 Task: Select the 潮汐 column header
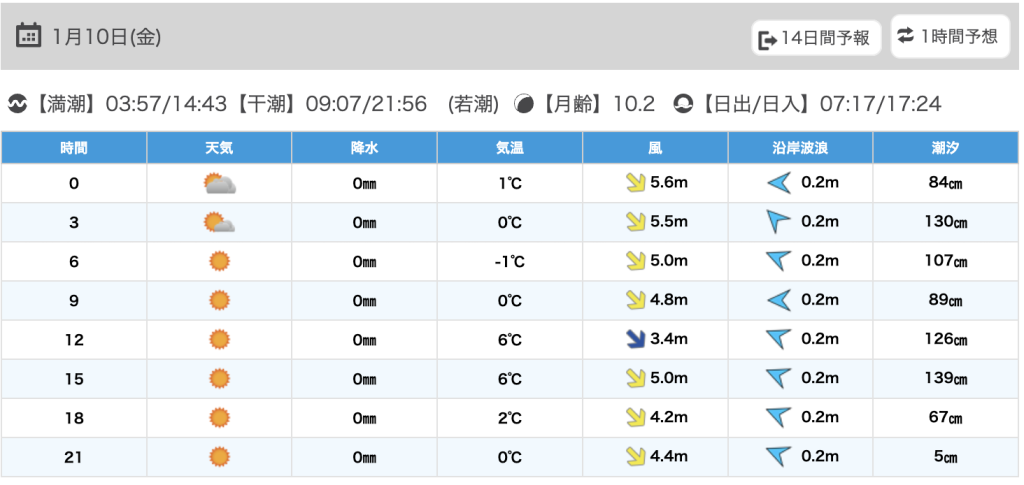945,148
